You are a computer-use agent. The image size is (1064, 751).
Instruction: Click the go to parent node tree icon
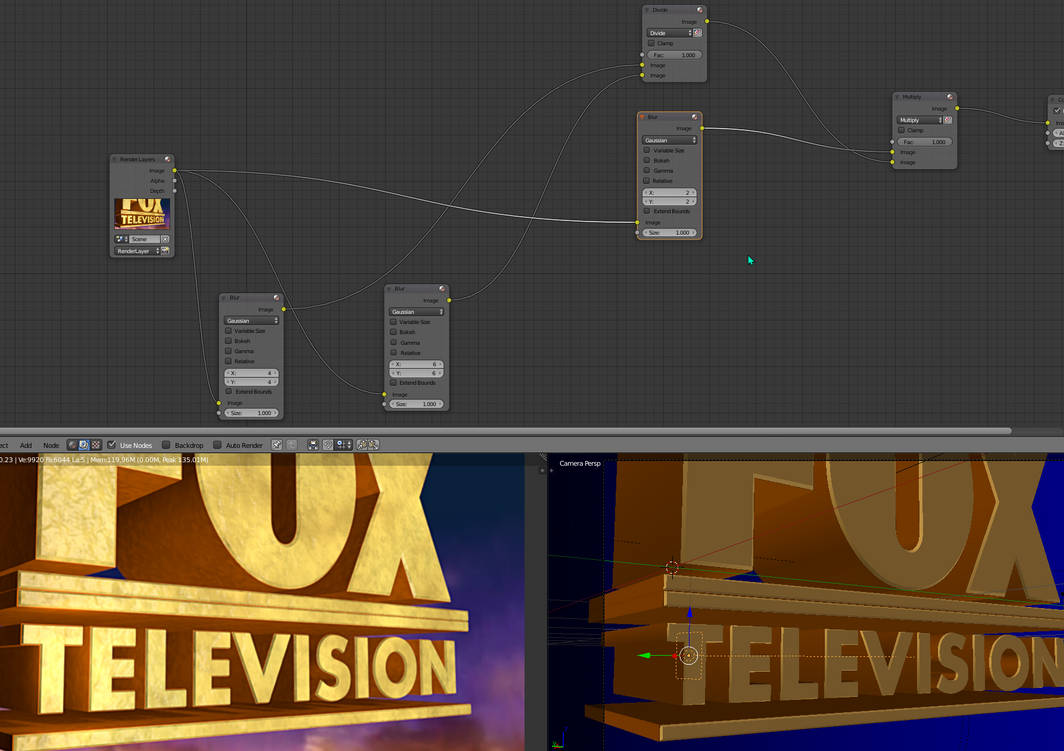(x=292, y=445)
